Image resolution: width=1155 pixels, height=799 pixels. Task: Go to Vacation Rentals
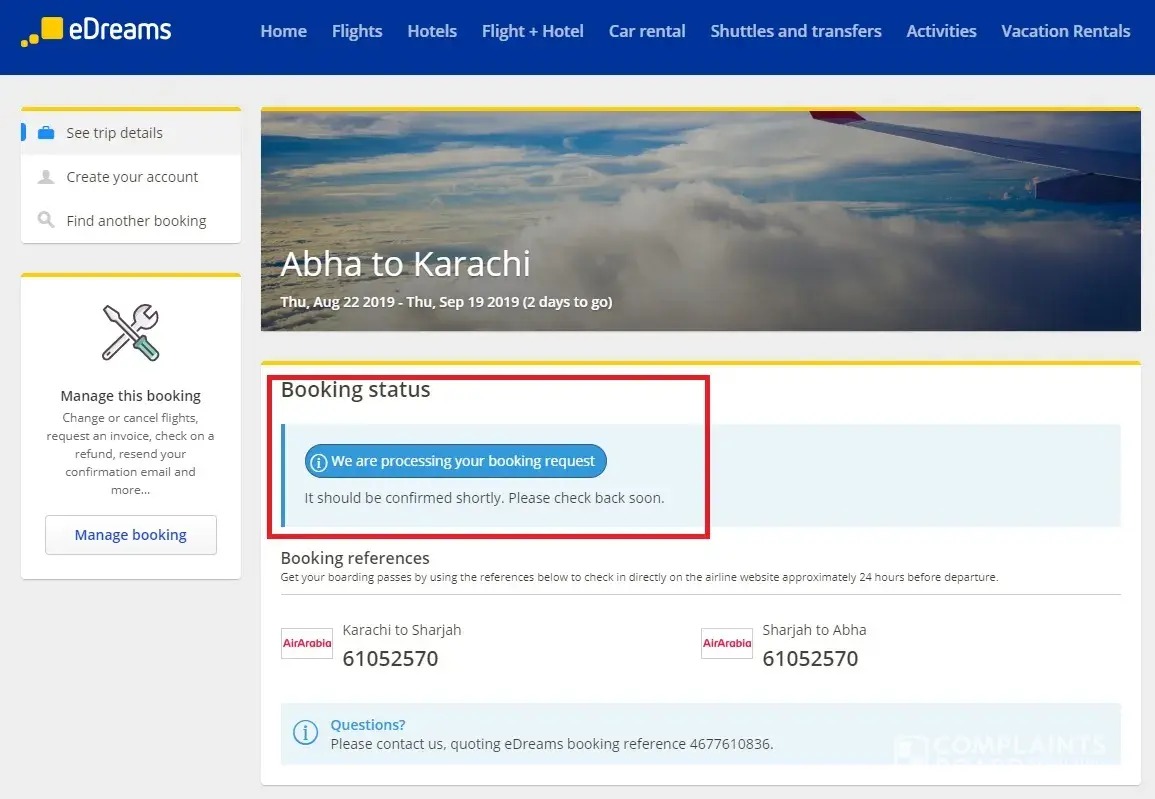(x=1065, y=31)
